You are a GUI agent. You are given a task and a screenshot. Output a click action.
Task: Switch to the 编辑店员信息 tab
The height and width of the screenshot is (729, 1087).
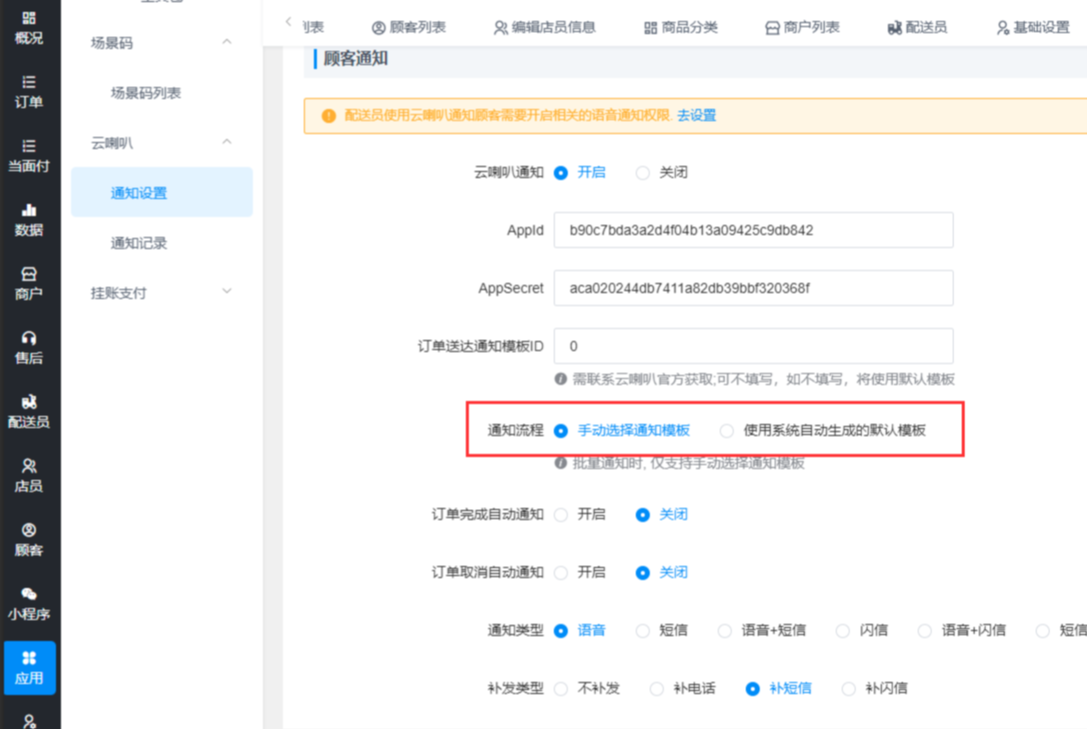[545, 27]
